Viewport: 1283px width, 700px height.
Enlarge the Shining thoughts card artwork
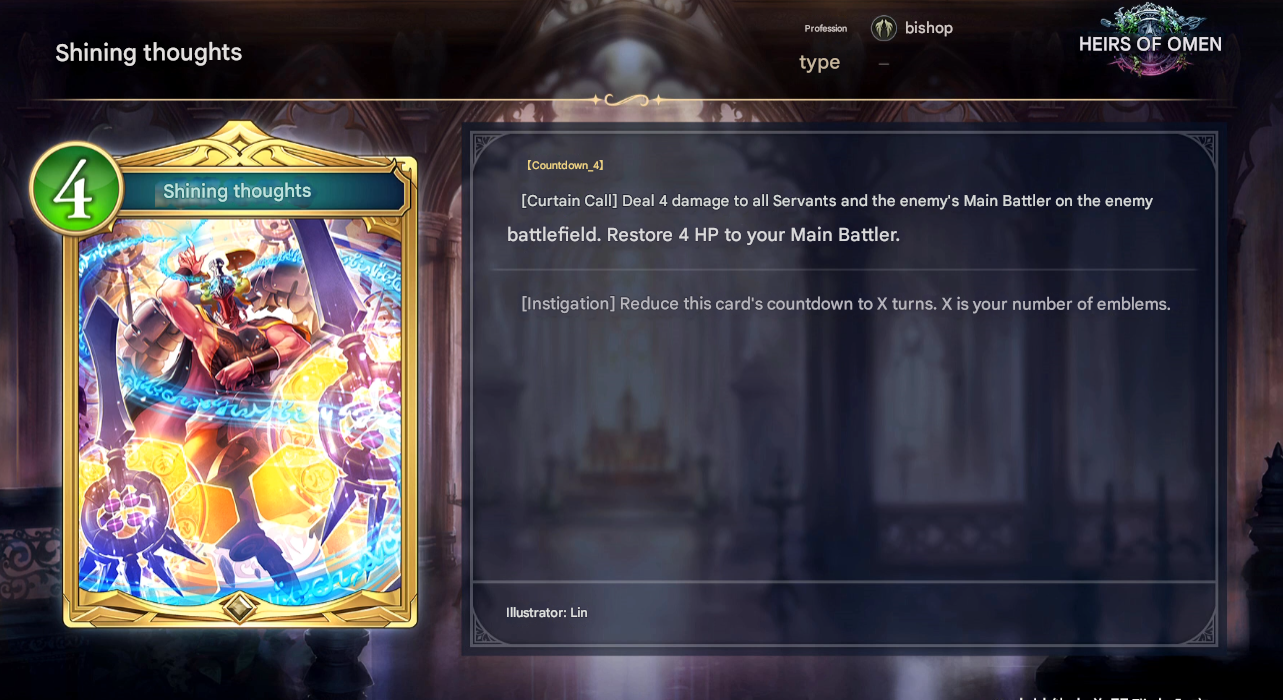[240, 410]
